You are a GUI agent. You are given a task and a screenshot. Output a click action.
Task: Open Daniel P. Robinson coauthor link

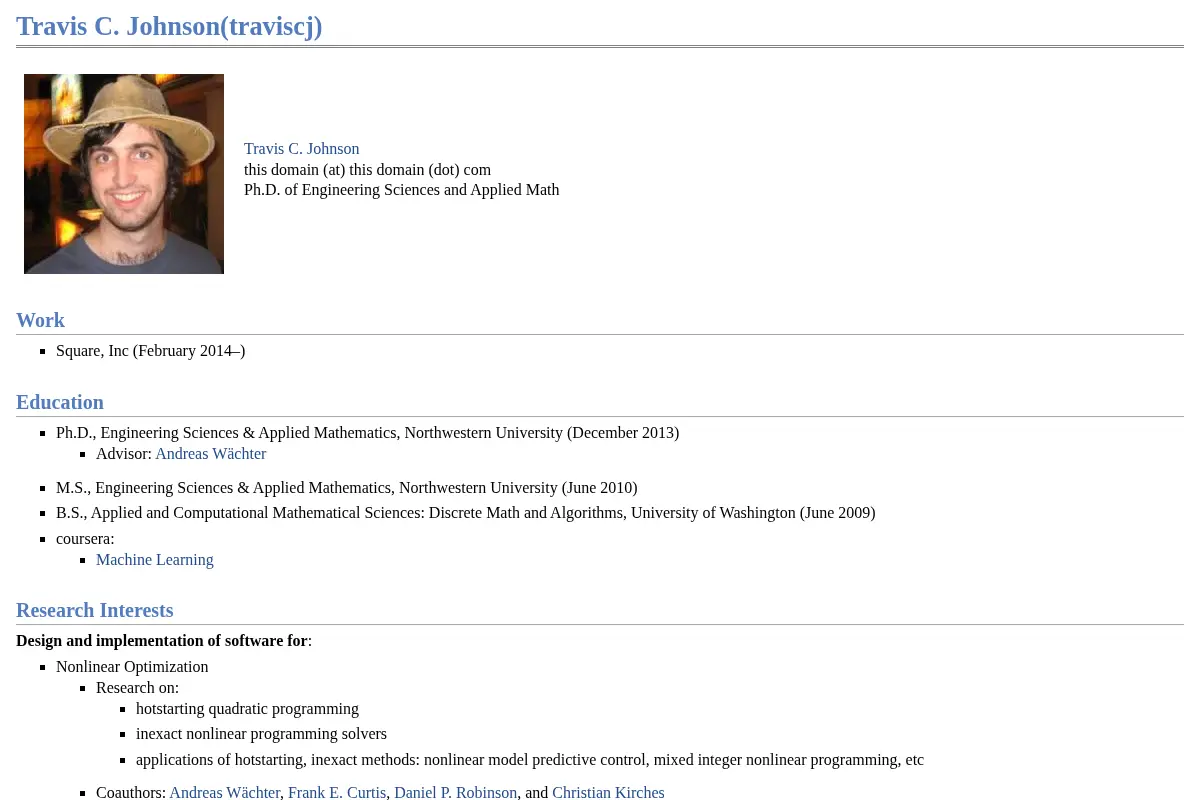coord(456,793)
